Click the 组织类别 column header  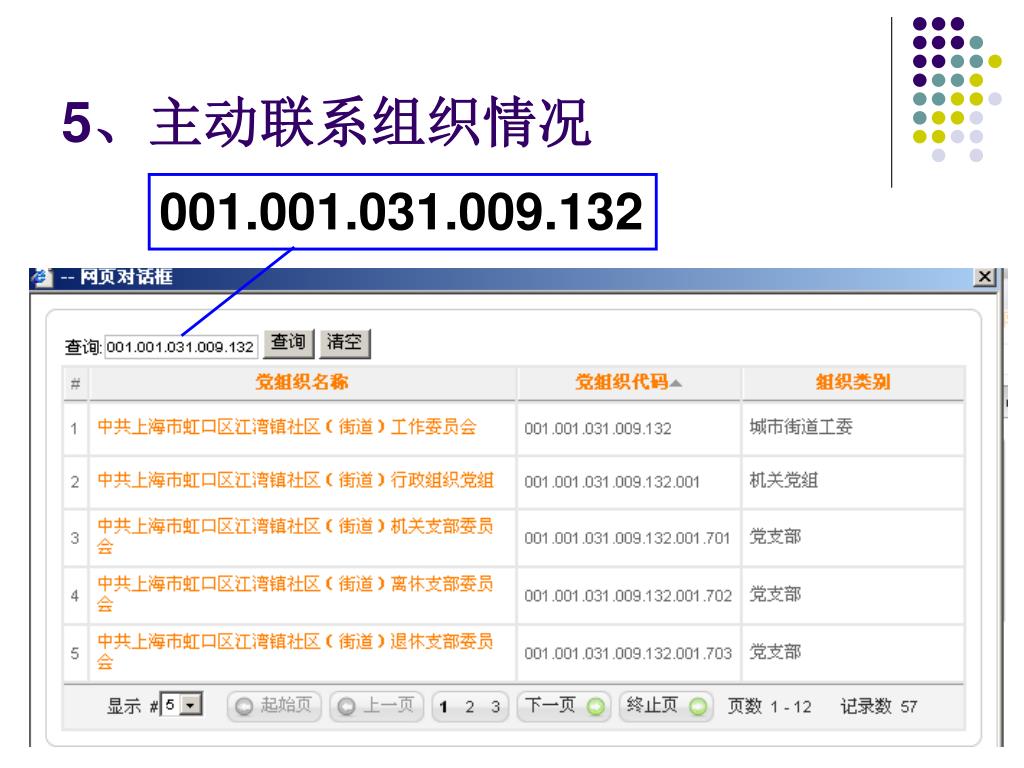point(853,382)
